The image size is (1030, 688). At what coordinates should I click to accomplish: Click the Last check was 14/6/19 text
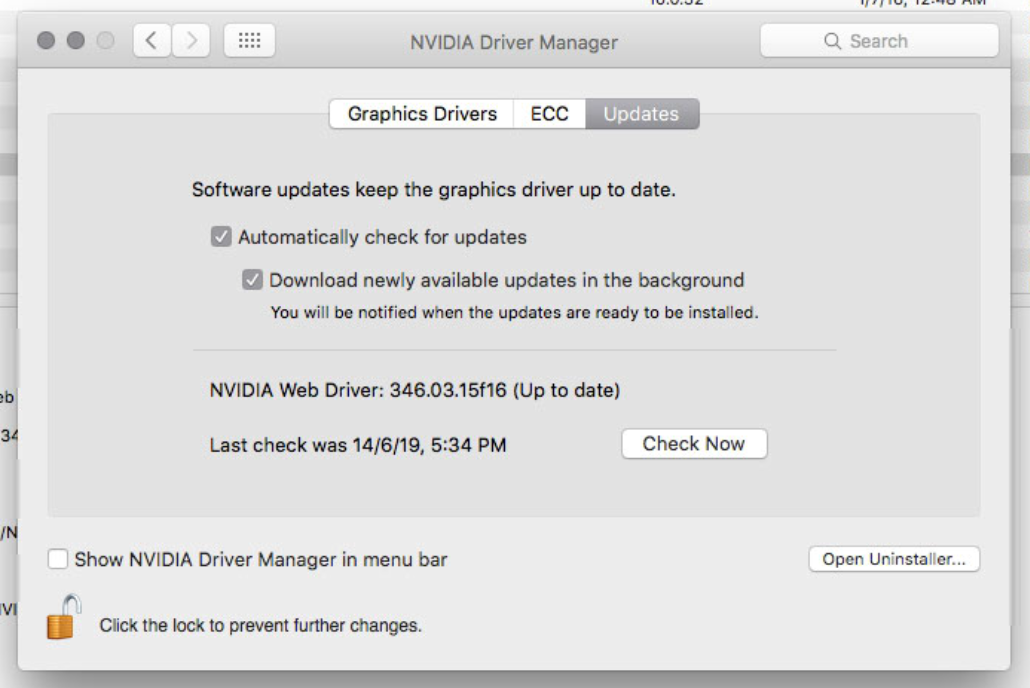click(358, 445)
